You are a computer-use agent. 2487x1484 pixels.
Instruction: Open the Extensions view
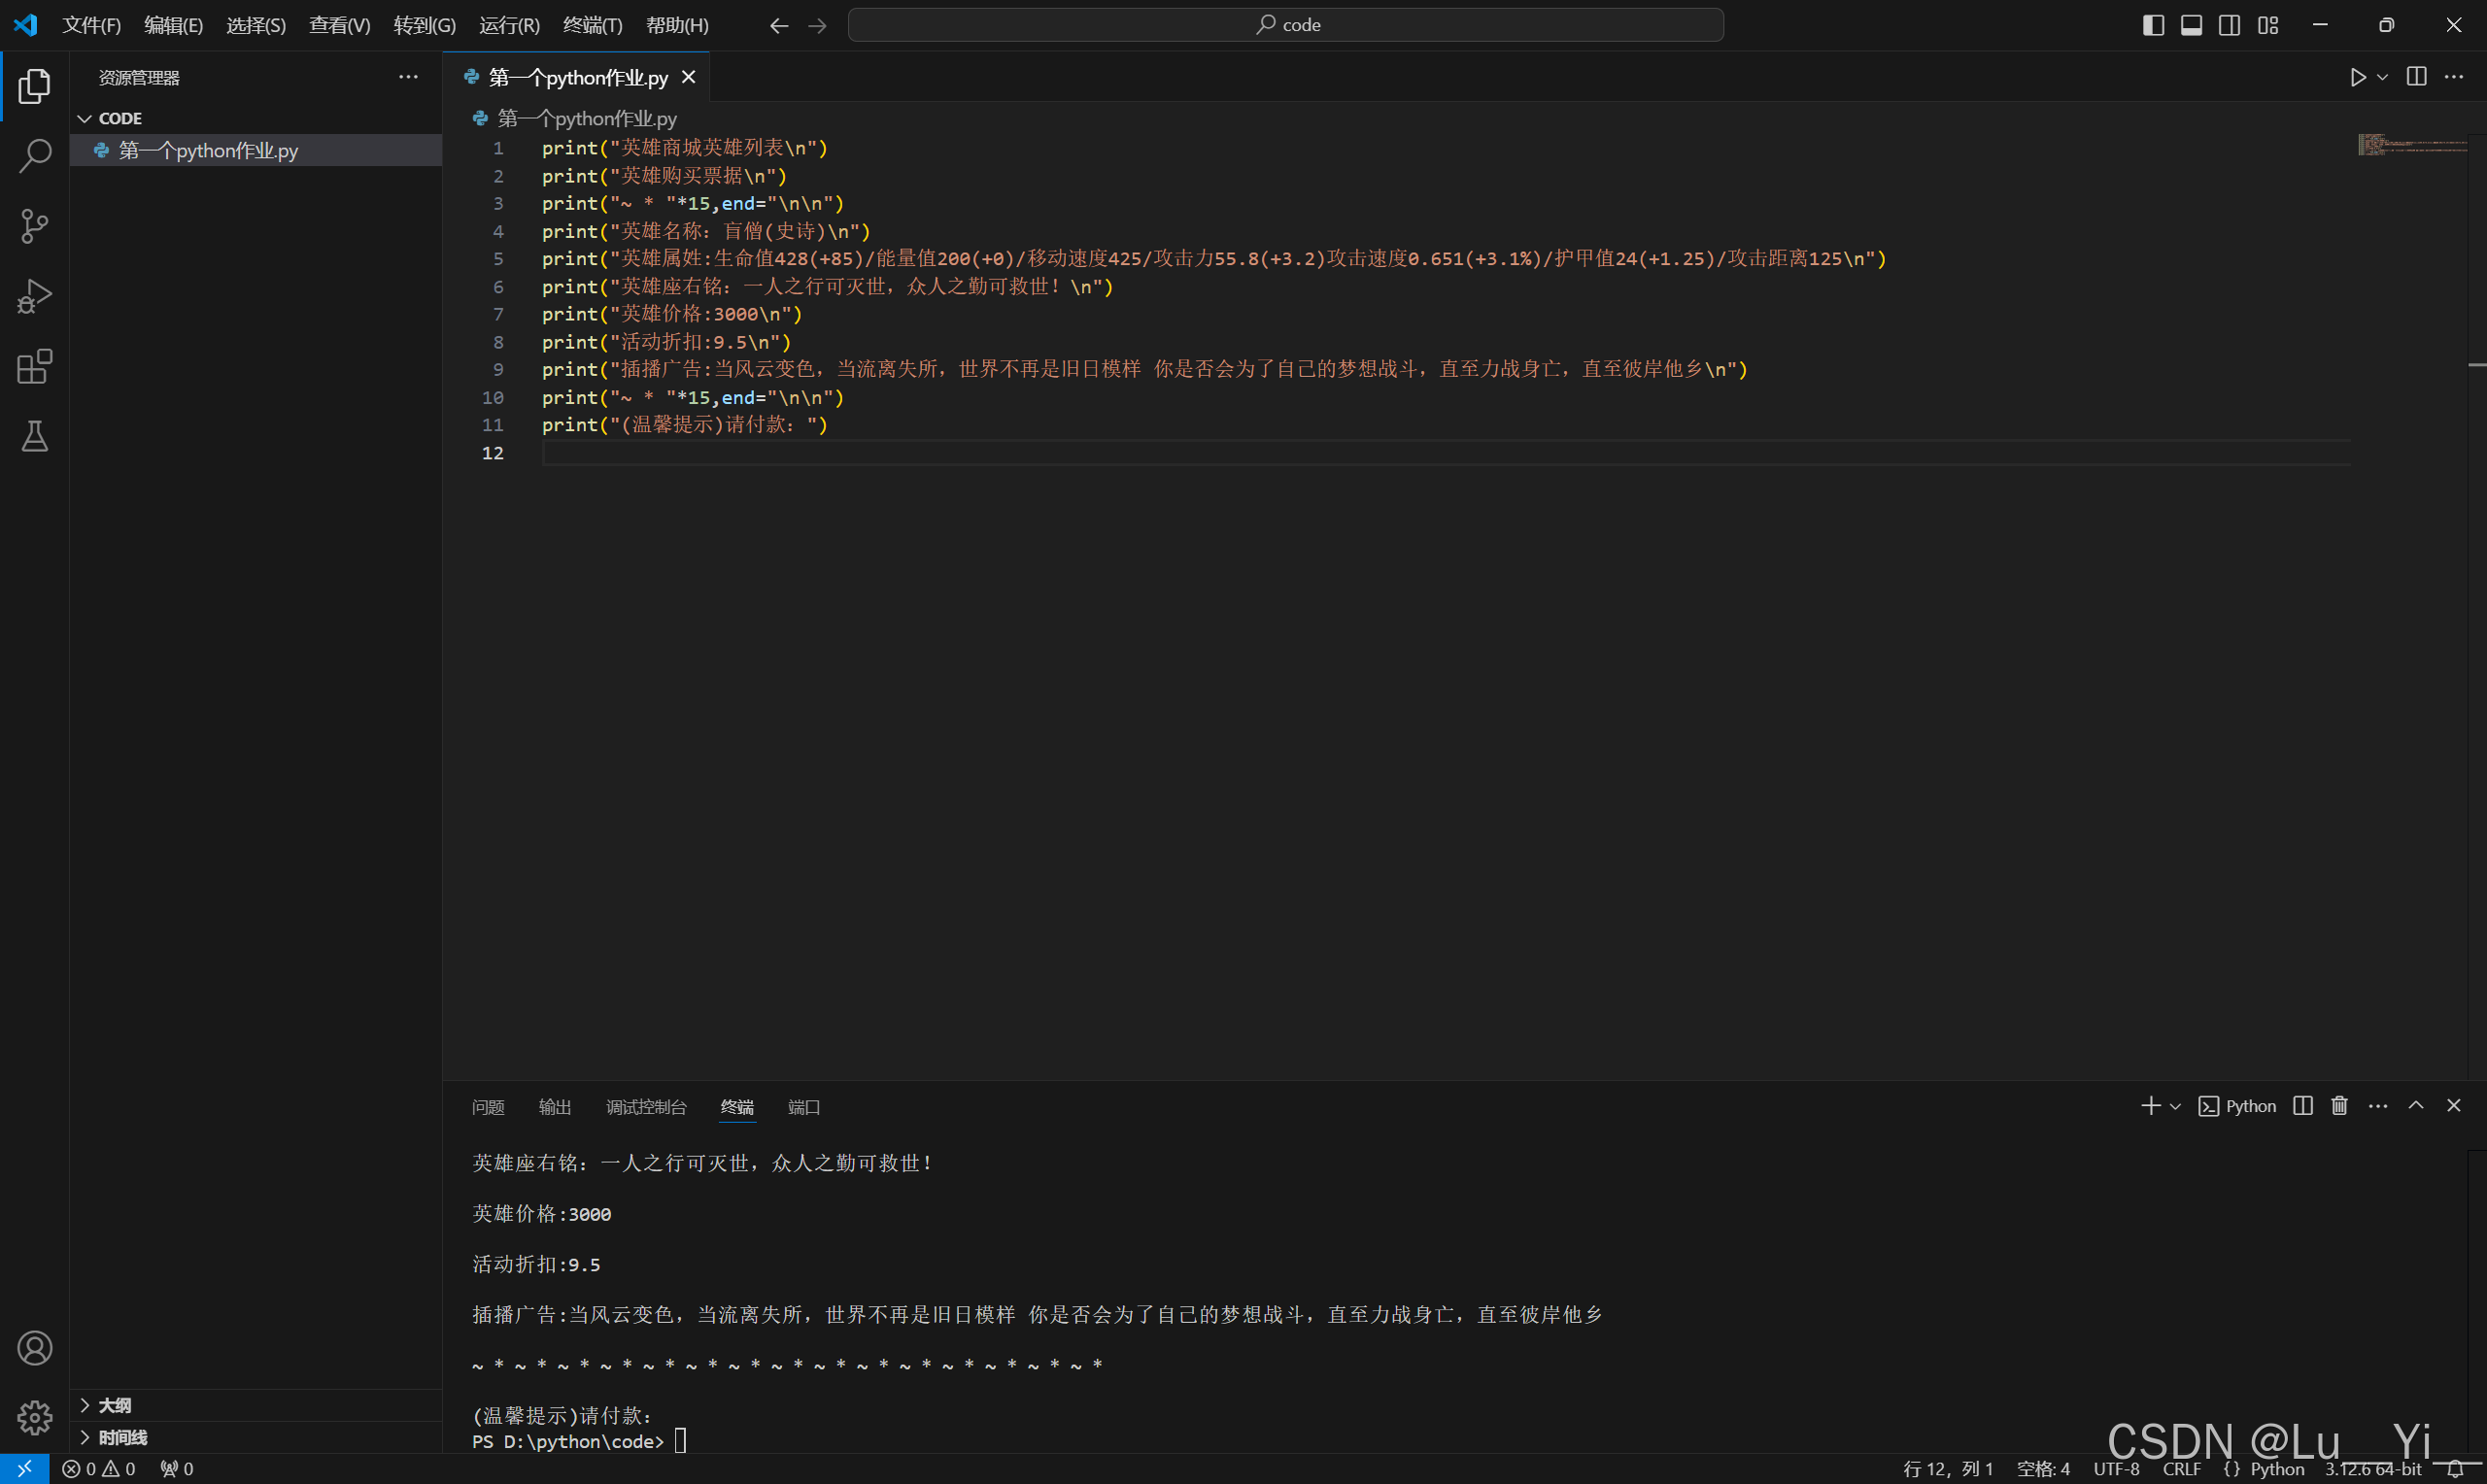click(35, 367)
